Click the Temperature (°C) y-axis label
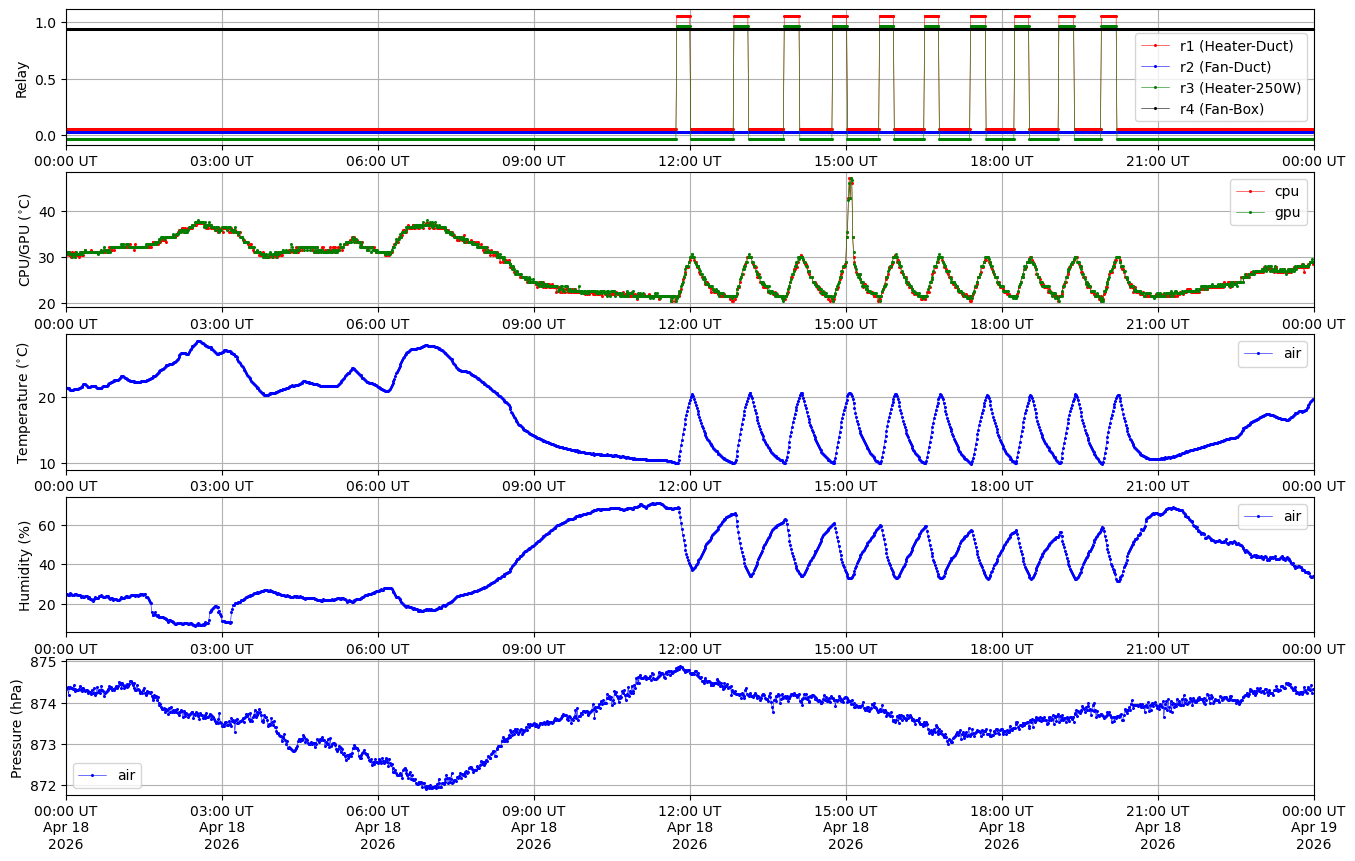Viewport: 1355px width, 861px height. (24, 402)
